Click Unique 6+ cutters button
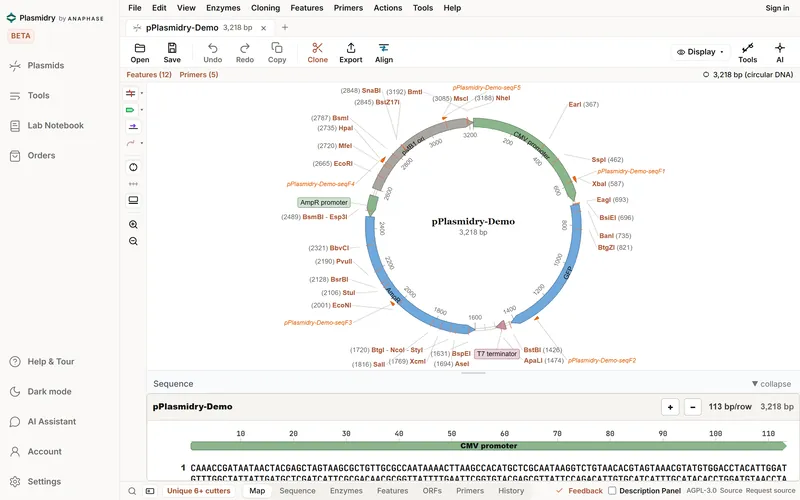800x500 pixels. pos(198,491)
